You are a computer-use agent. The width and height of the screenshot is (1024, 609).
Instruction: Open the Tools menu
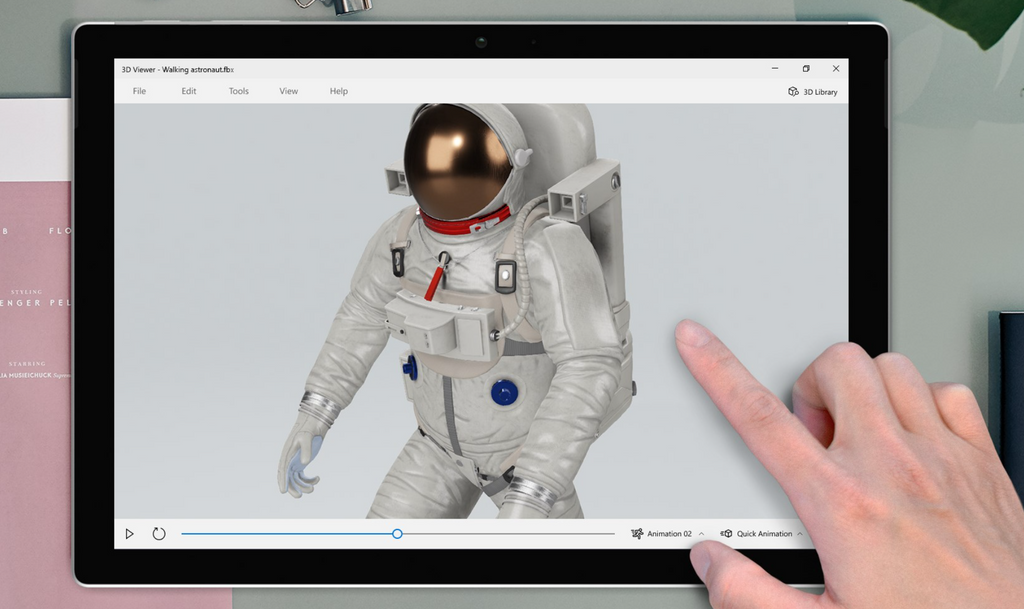pos(238,91)
